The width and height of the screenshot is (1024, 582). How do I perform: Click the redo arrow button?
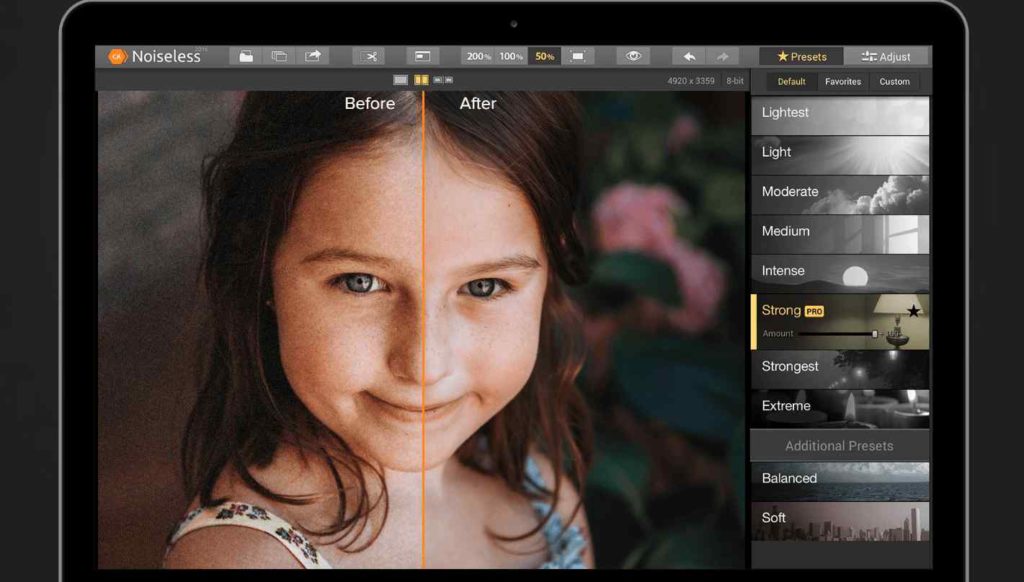722,56
